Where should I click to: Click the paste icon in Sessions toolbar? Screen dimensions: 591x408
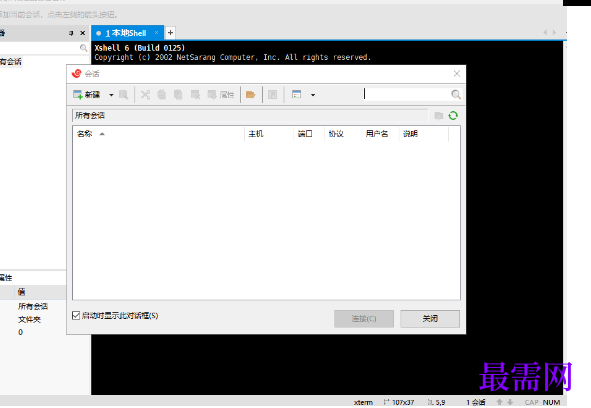coord(178,94)
